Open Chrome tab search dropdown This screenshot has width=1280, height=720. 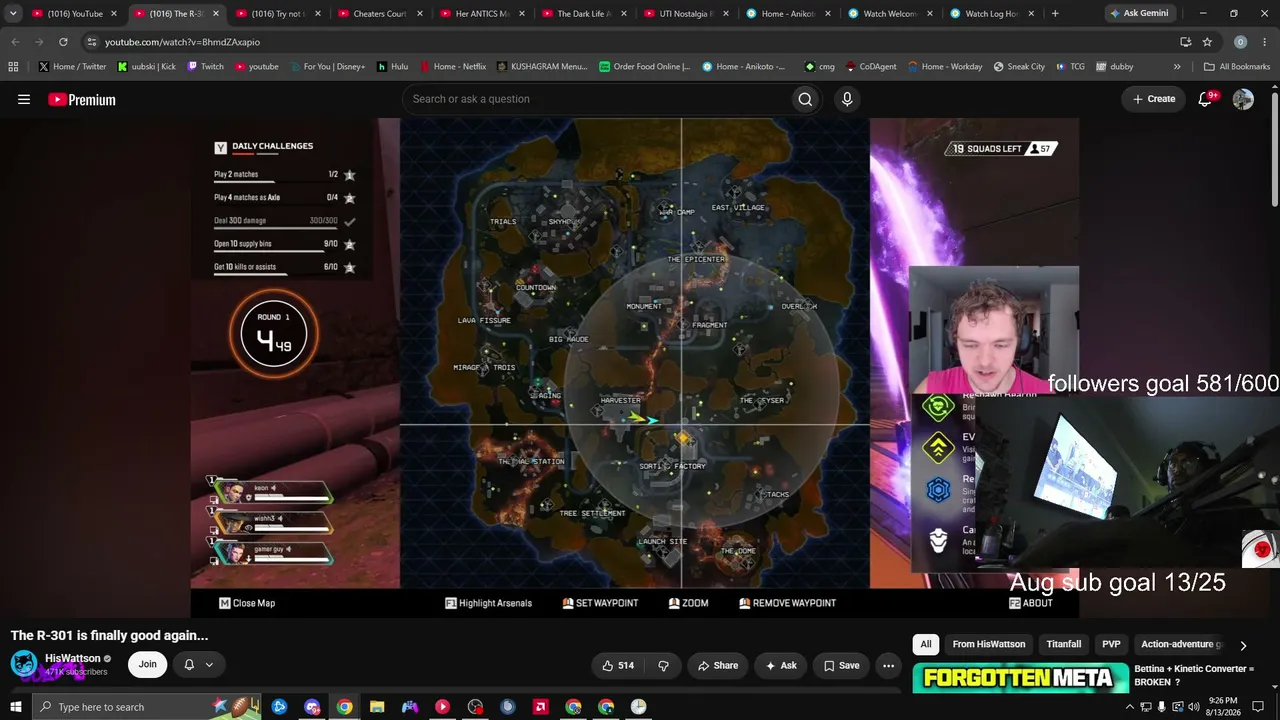13,14
